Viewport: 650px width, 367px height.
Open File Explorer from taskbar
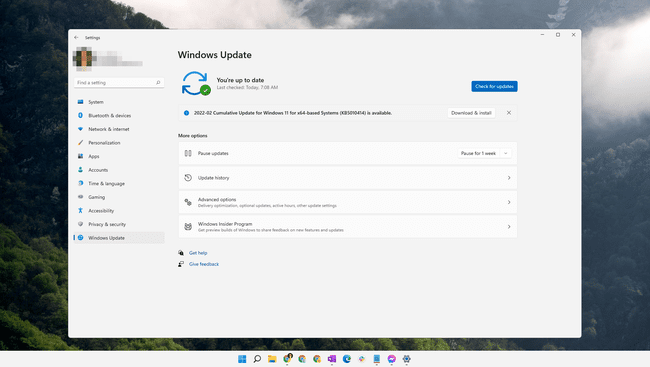[x=272, y=359]
